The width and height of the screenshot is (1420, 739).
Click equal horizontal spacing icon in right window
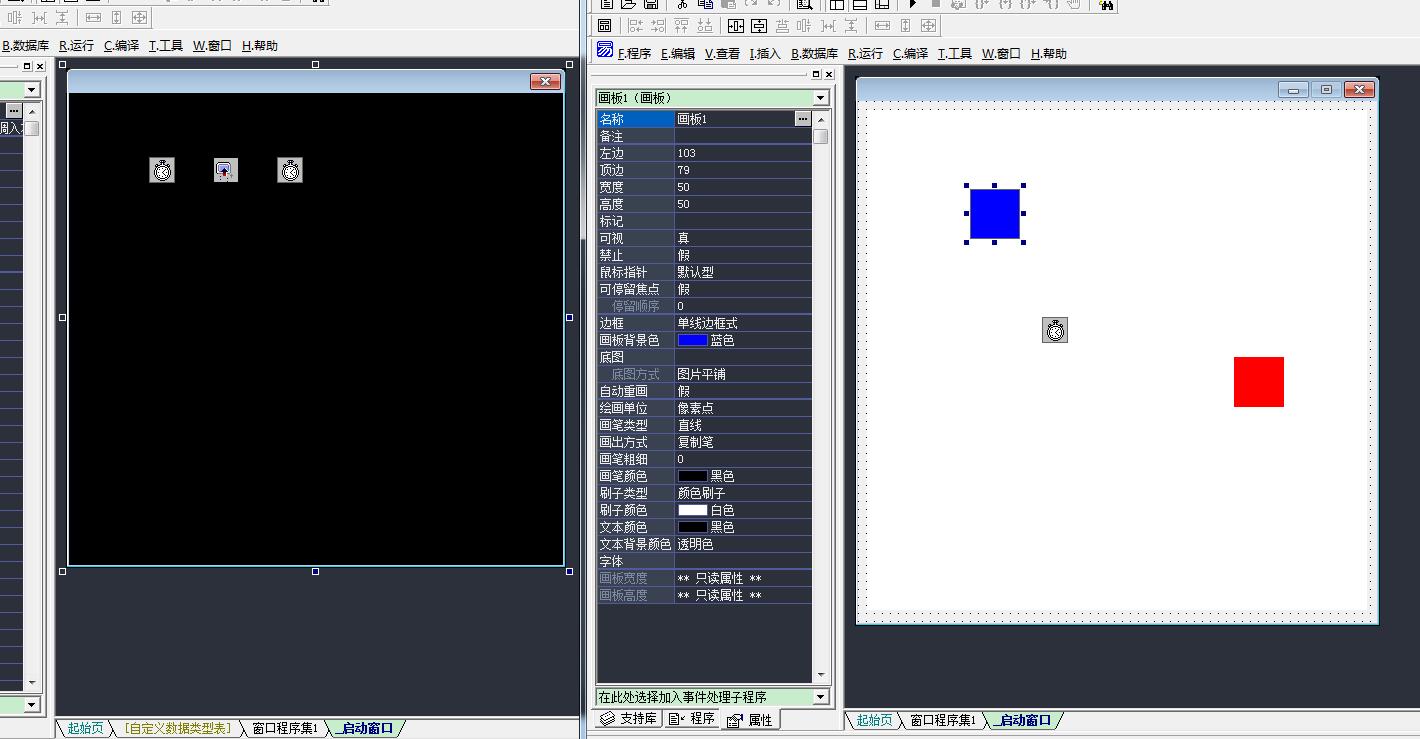click(828, 26)
